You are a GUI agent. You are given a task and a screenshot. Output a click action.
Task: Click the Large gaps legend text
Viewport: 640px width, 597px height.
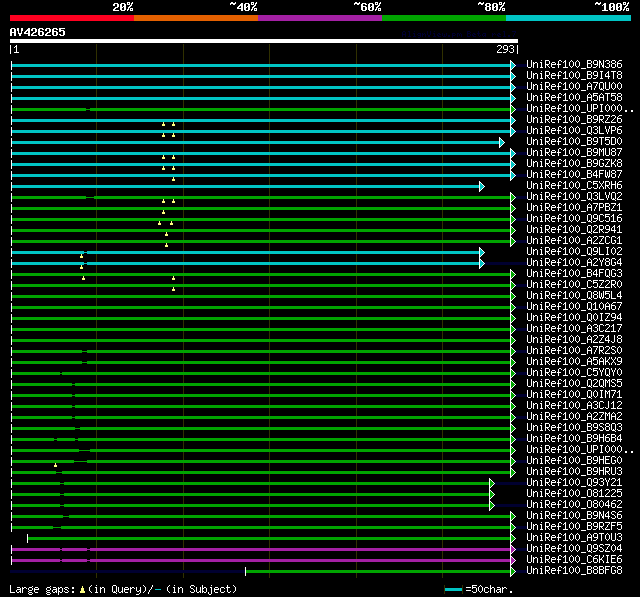click(x=123, y=589)
